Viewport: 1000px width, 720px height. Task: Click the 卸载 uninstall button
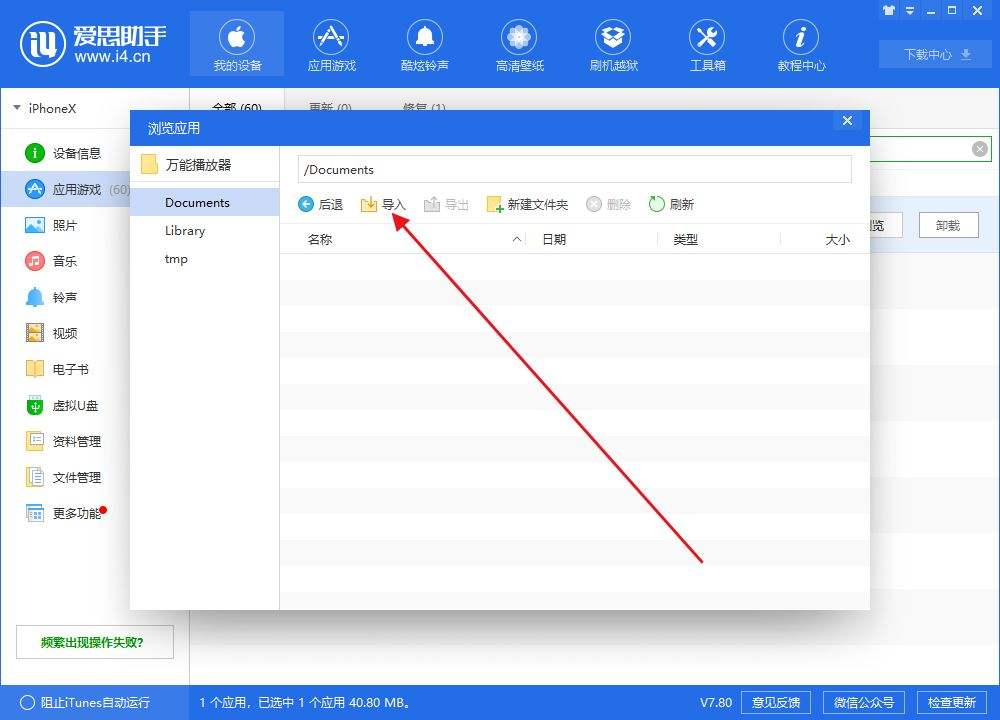pos(948,225)
